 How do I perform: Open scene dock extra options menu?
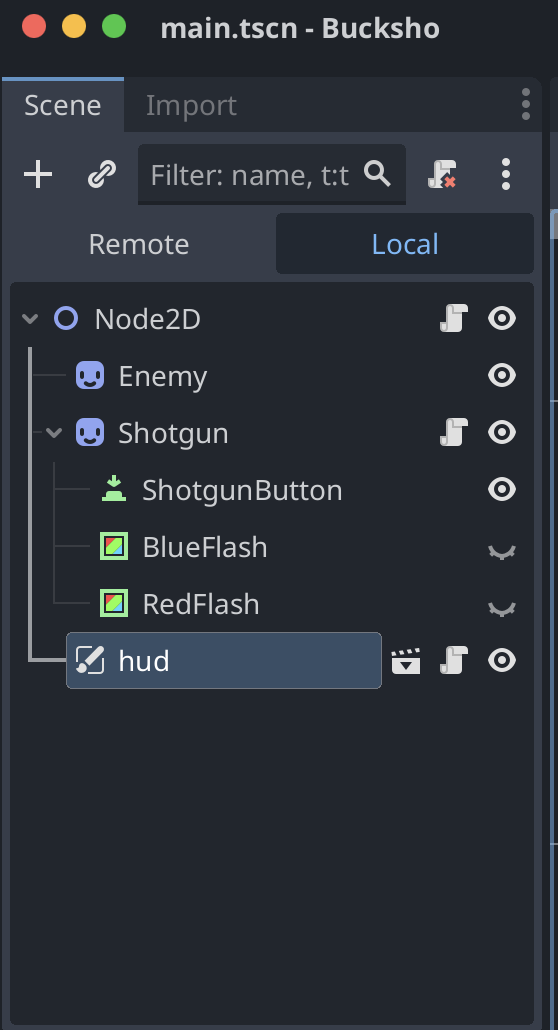point(505,175)
